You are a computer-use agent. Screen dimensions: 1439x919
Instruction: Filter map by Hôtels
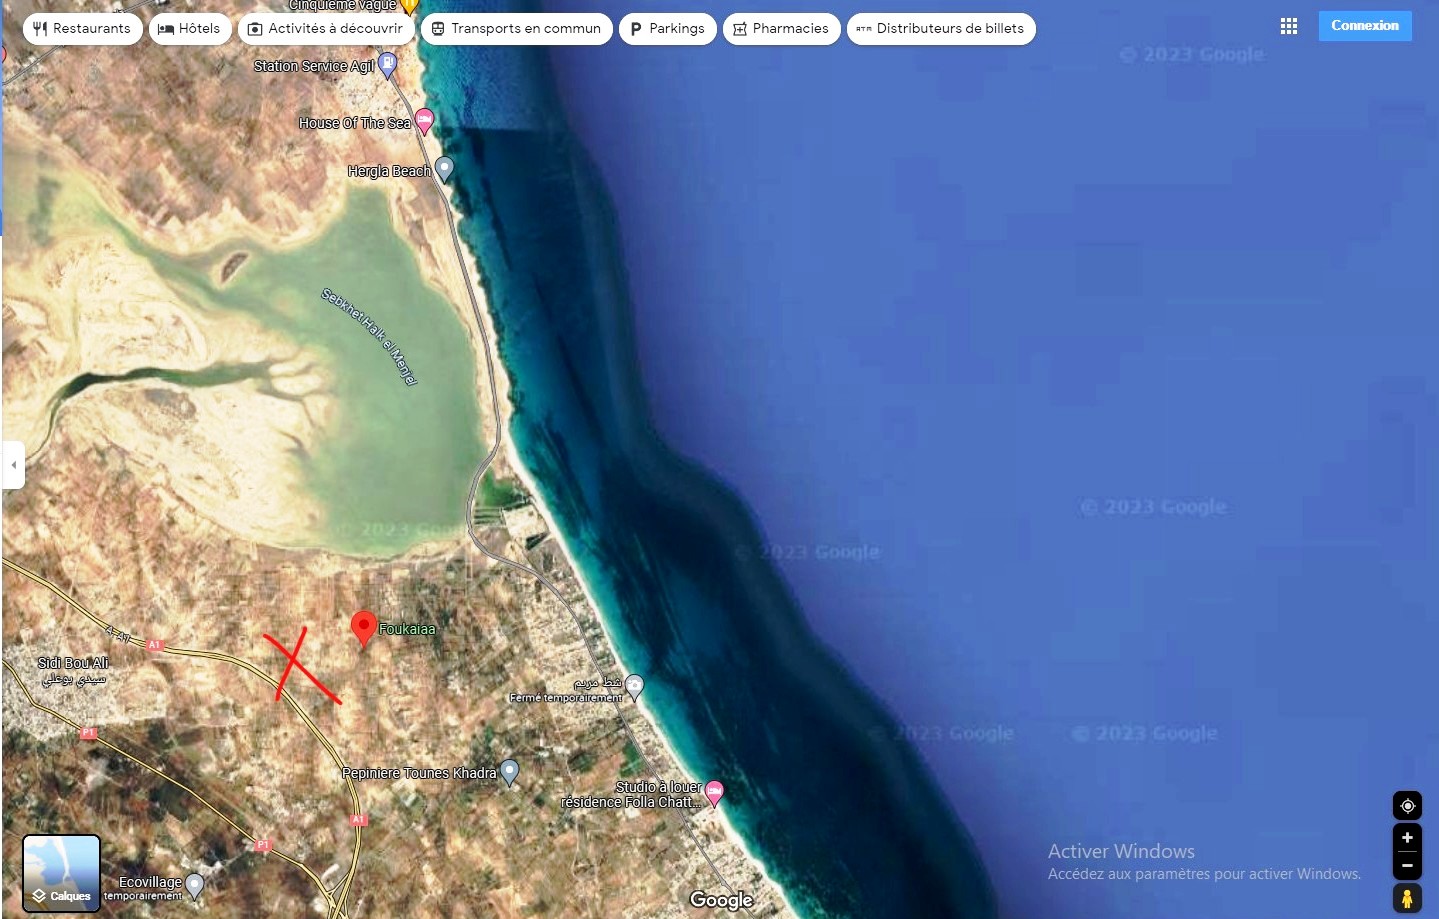[x=190, y=29]
